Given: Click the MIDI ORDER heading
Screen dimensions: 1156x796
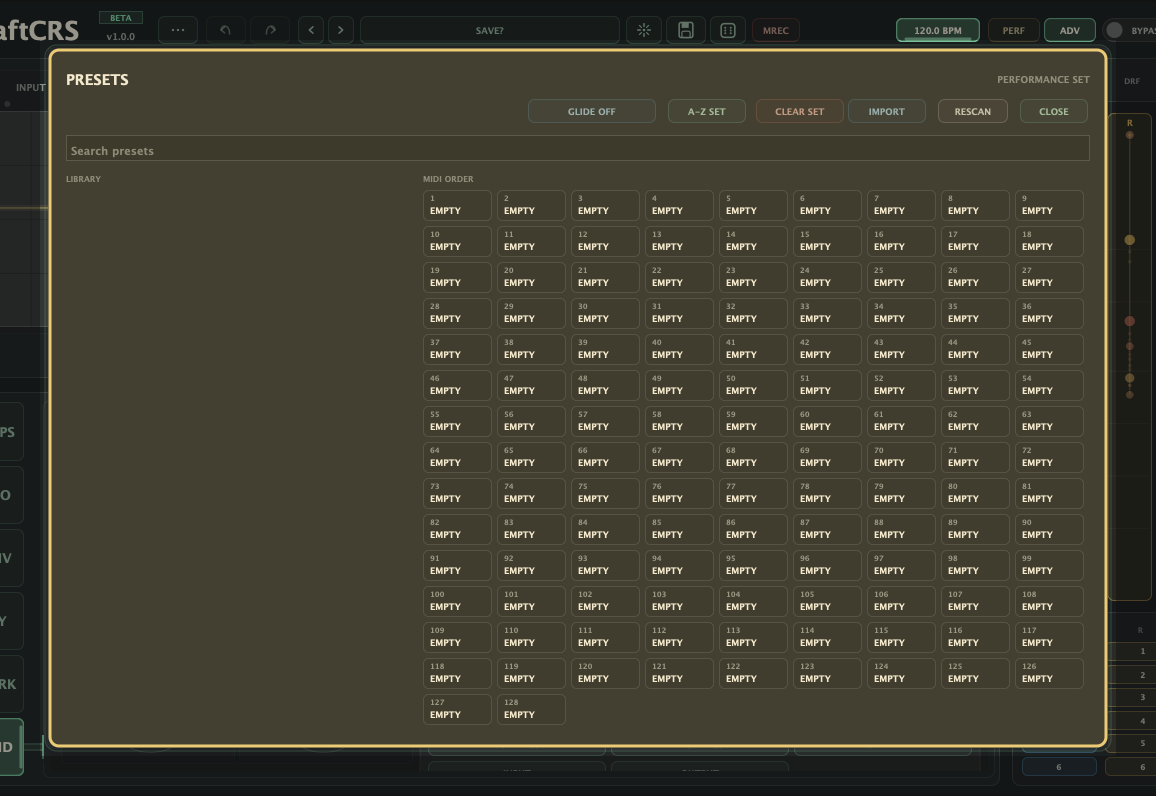Looking at the screenshot, I should pos(448,179).
